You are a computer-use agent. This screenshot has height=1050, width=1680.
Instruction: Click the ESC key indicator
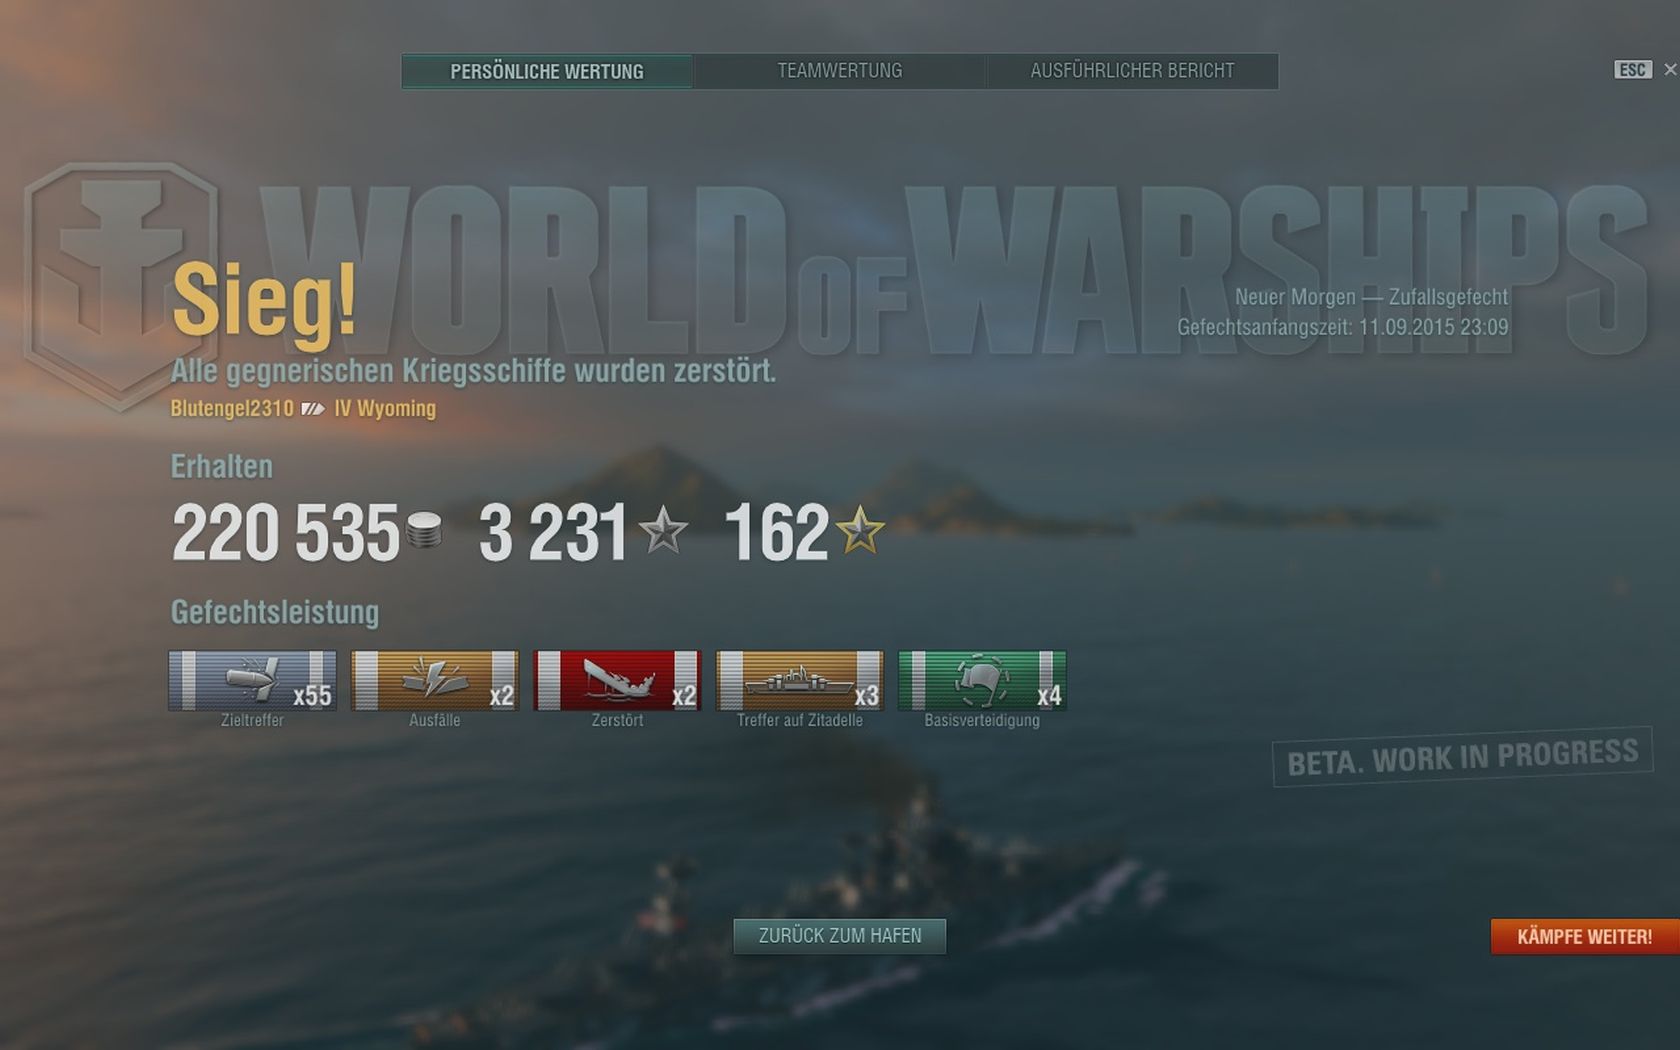(1633, 70)
